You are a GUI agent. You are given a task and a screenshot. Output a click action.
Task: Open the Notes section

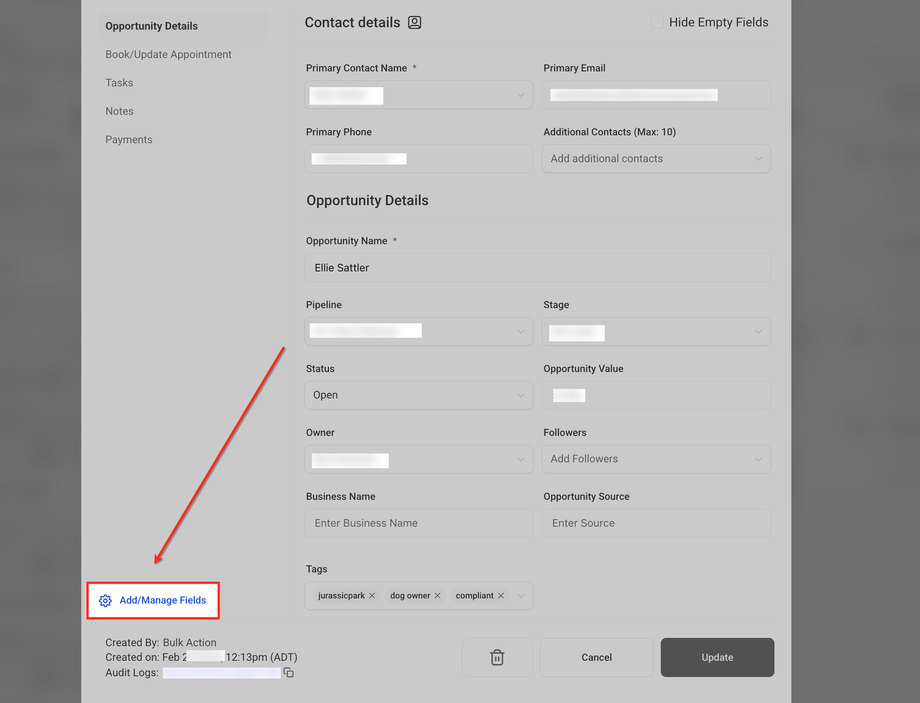119,111
